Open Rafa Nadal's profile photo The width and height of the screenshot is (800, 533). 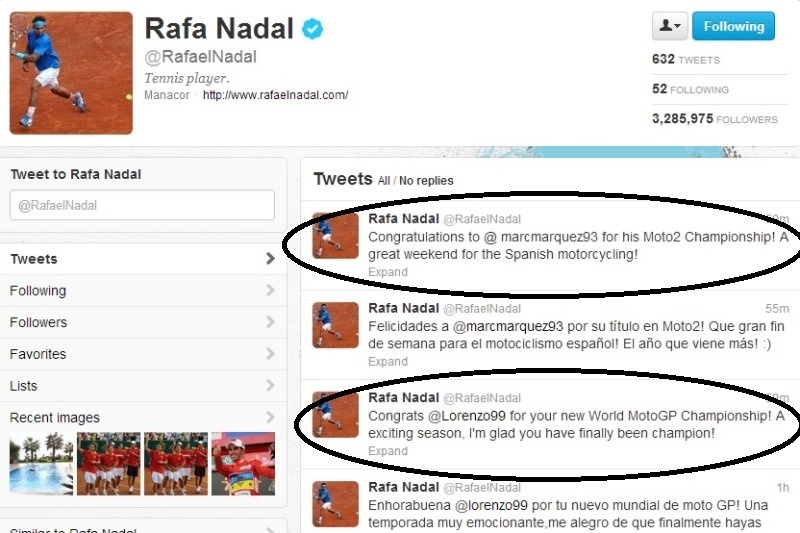point(71,73)
